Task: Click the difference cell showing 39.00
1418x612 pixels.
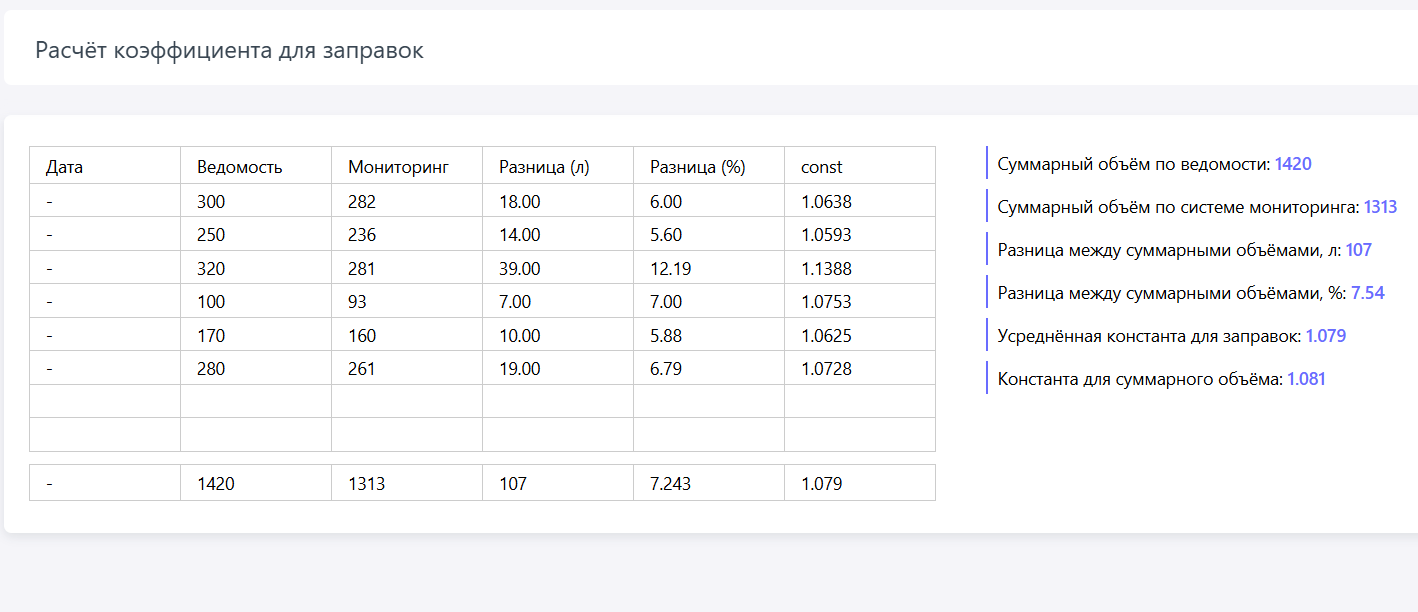Action: [x=557, y=268]
